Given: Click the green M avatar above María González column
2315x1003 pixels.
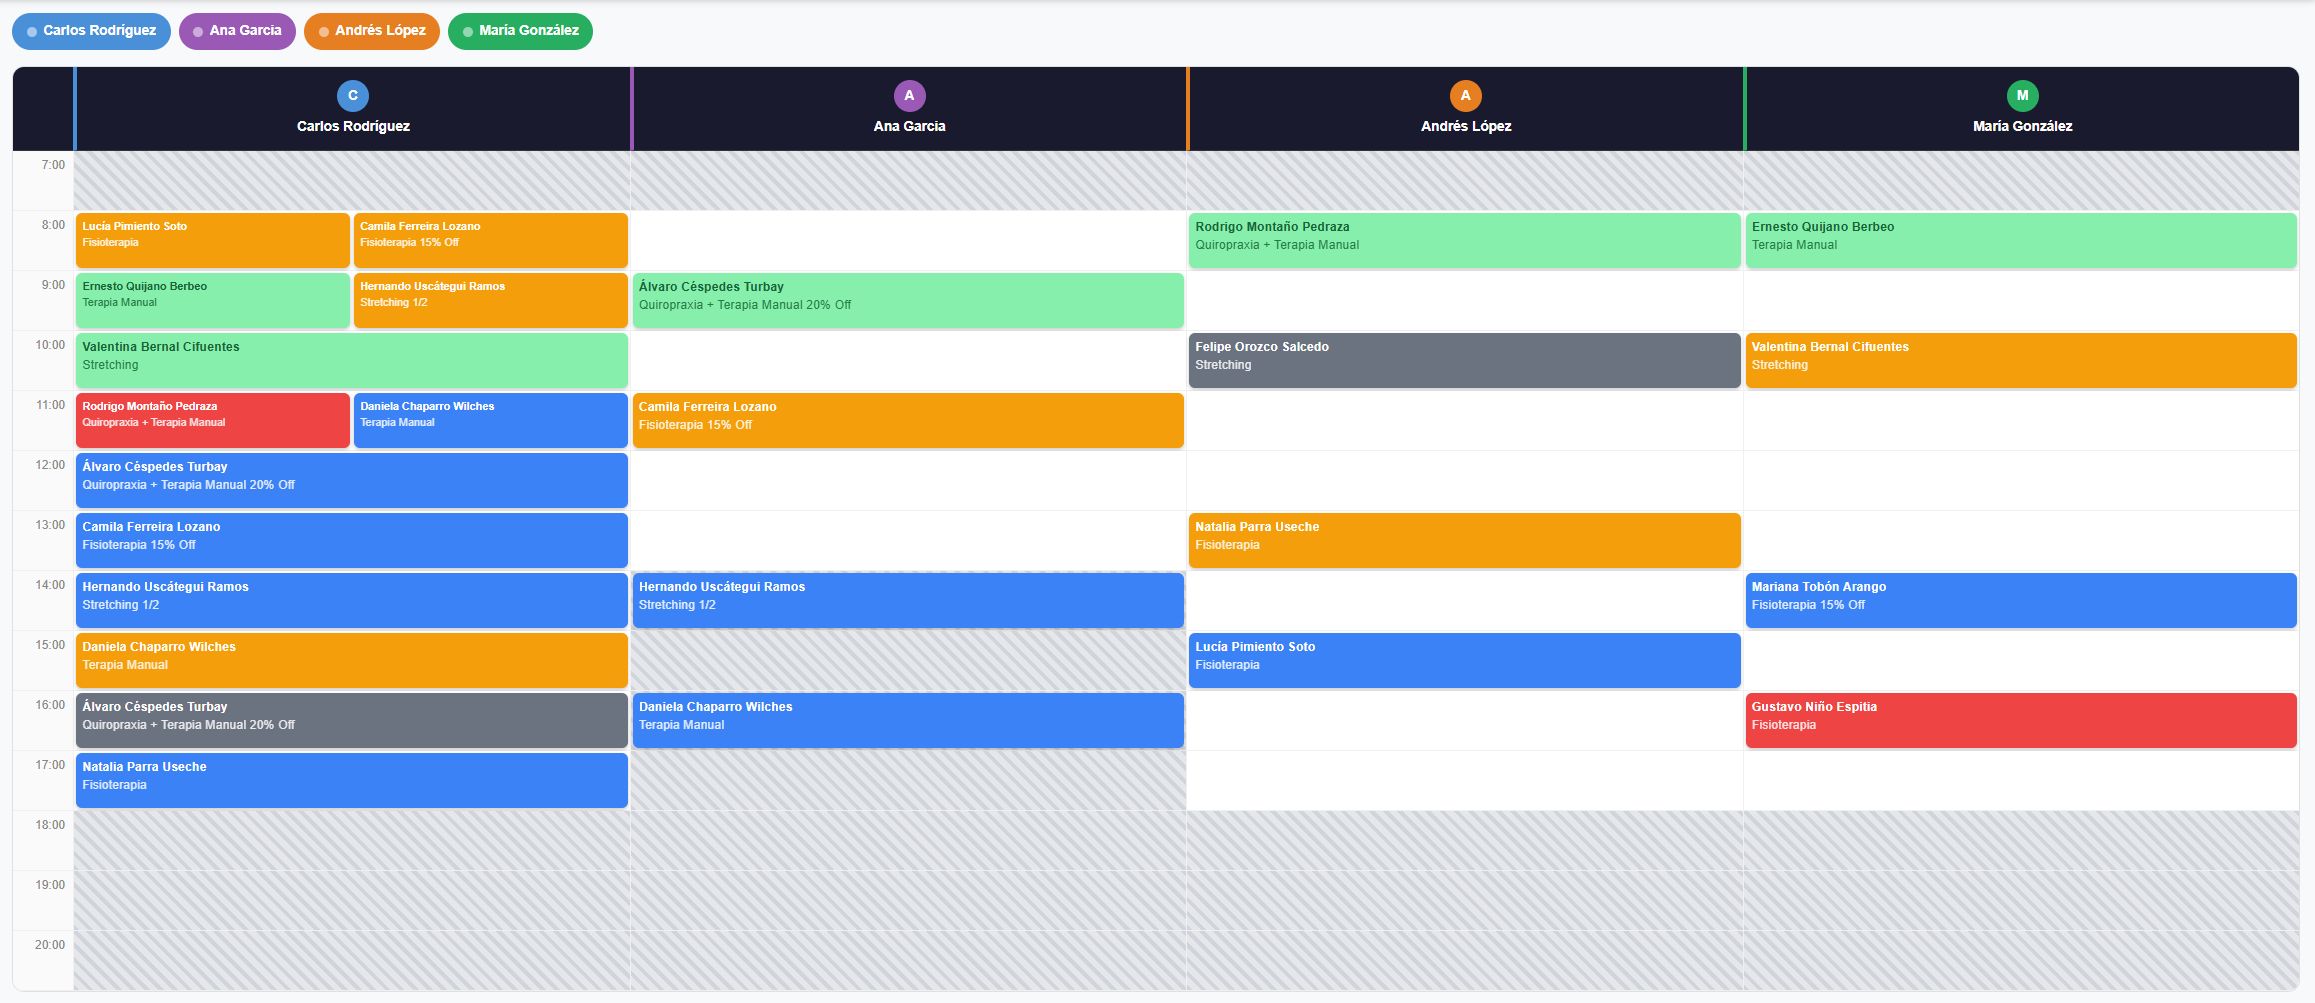Looking at the screenshot, I should click(2022, 95).
